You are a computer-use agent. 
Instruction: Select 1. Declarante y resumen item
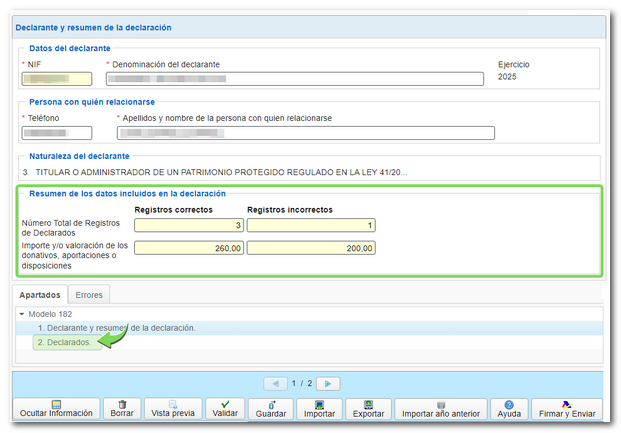(116, 328)
